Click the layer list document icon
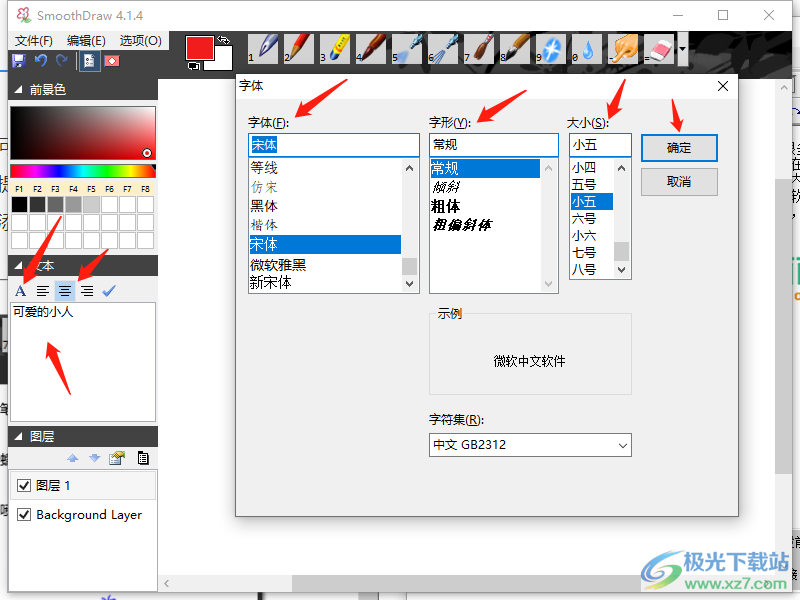800x600 pixels. (x=143, y=458)
